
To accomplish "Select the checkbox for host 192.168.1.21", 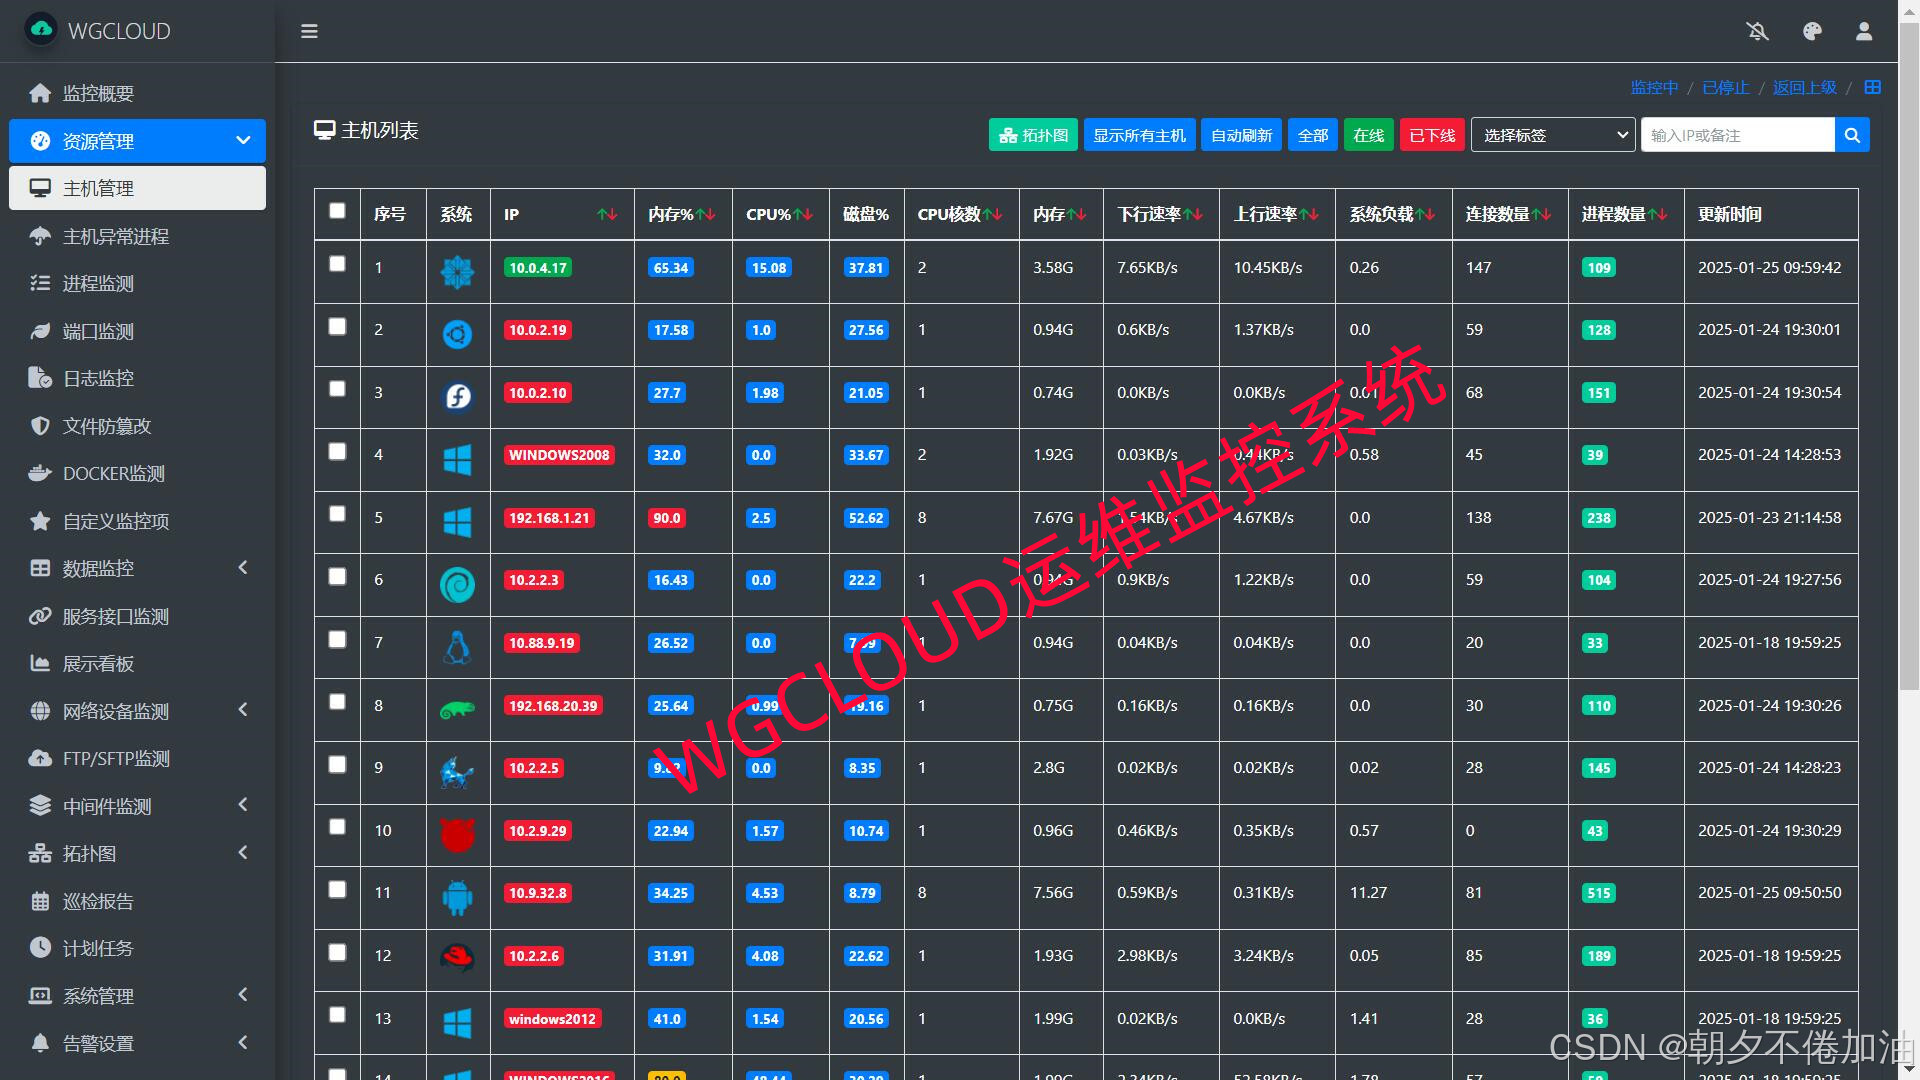I will coord(337,514).
